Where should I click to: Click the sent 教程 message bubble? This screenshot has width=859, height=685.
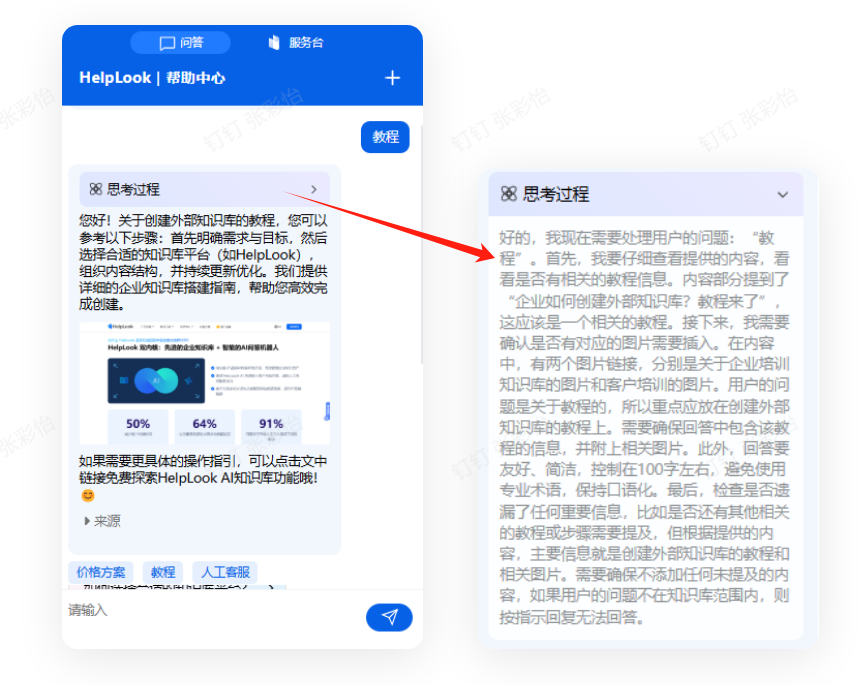385,137
